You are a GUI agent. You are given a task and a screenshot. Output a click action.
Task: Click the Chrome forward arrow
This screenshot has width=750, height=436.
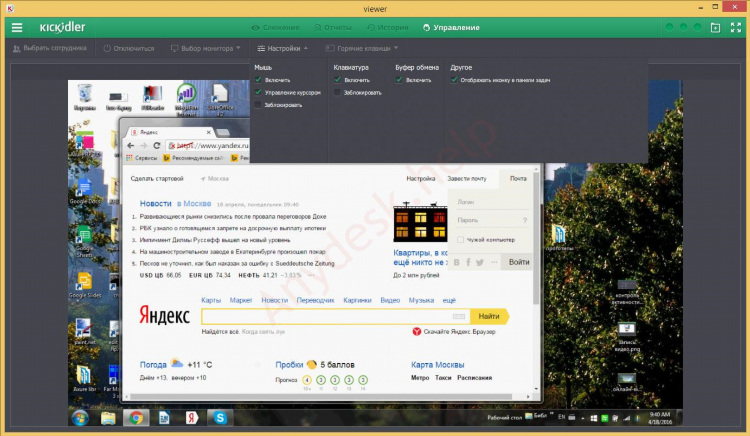[143, 145]
